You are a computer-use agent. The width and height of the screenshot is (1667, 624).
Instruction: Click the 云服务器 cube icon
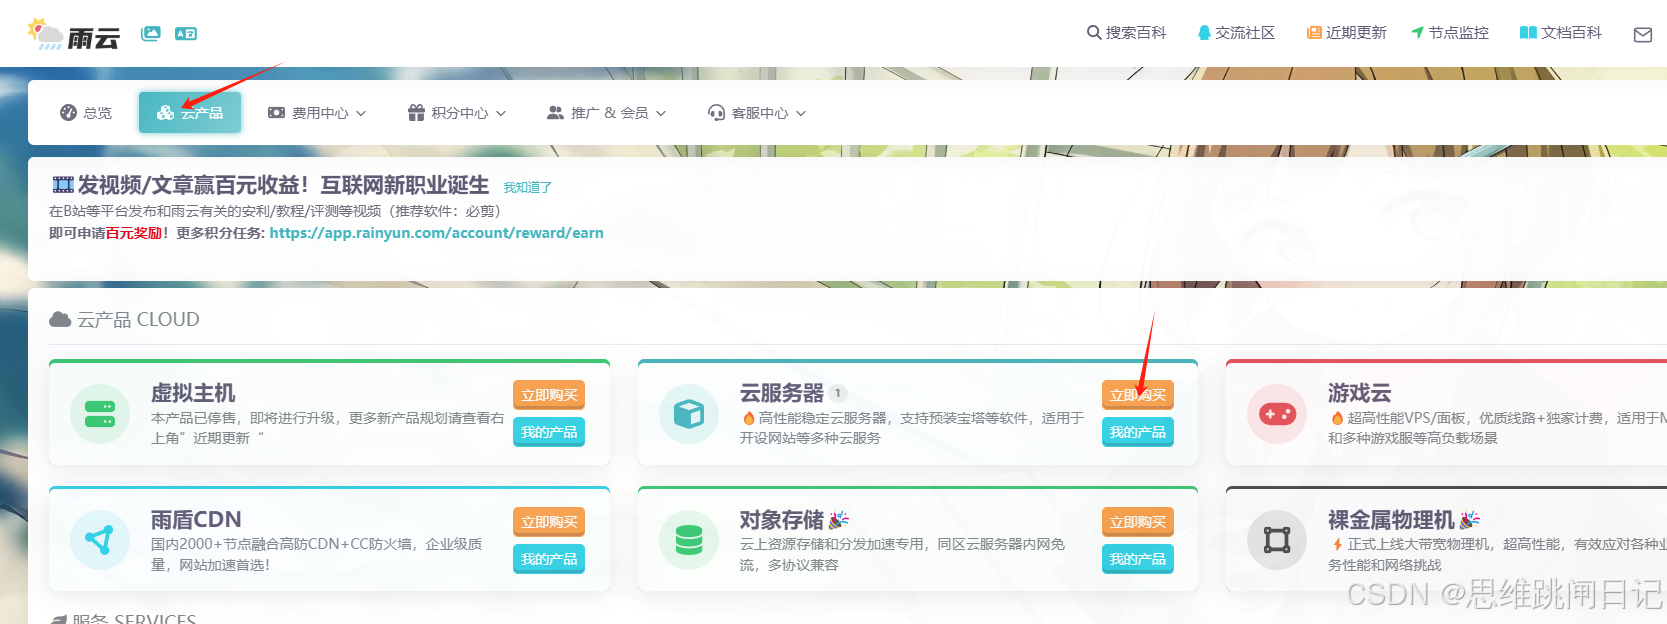pyautogui.click(x=689, y=414)
